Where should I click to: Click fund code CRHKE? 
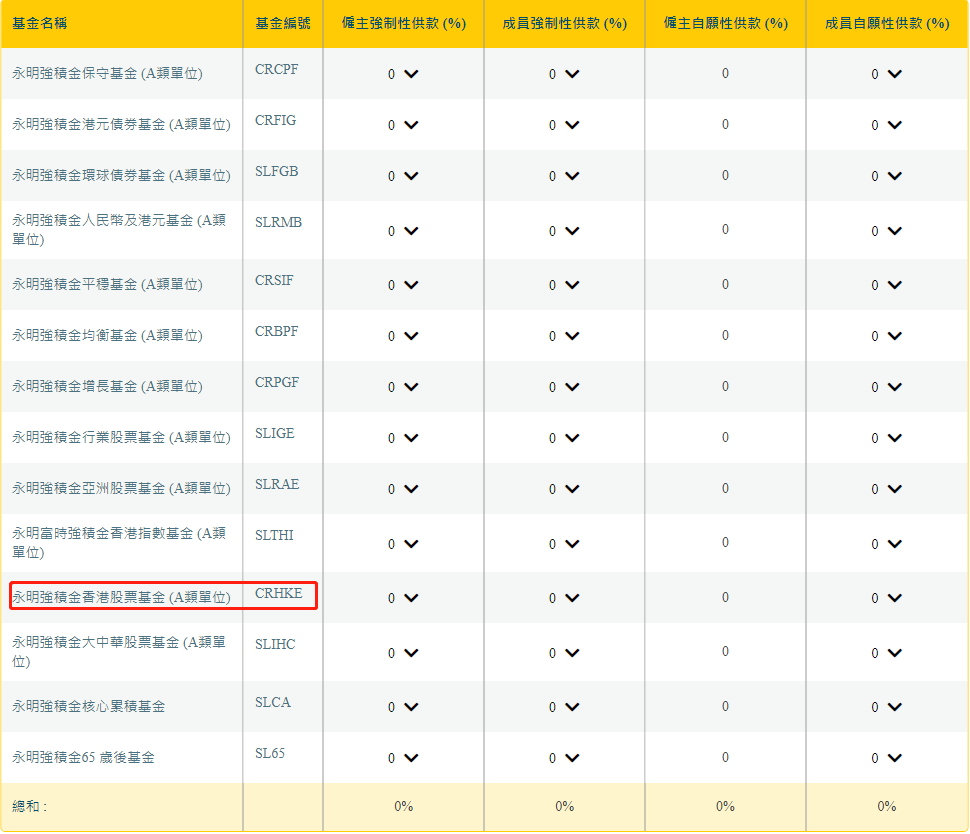tap(279, 593)
